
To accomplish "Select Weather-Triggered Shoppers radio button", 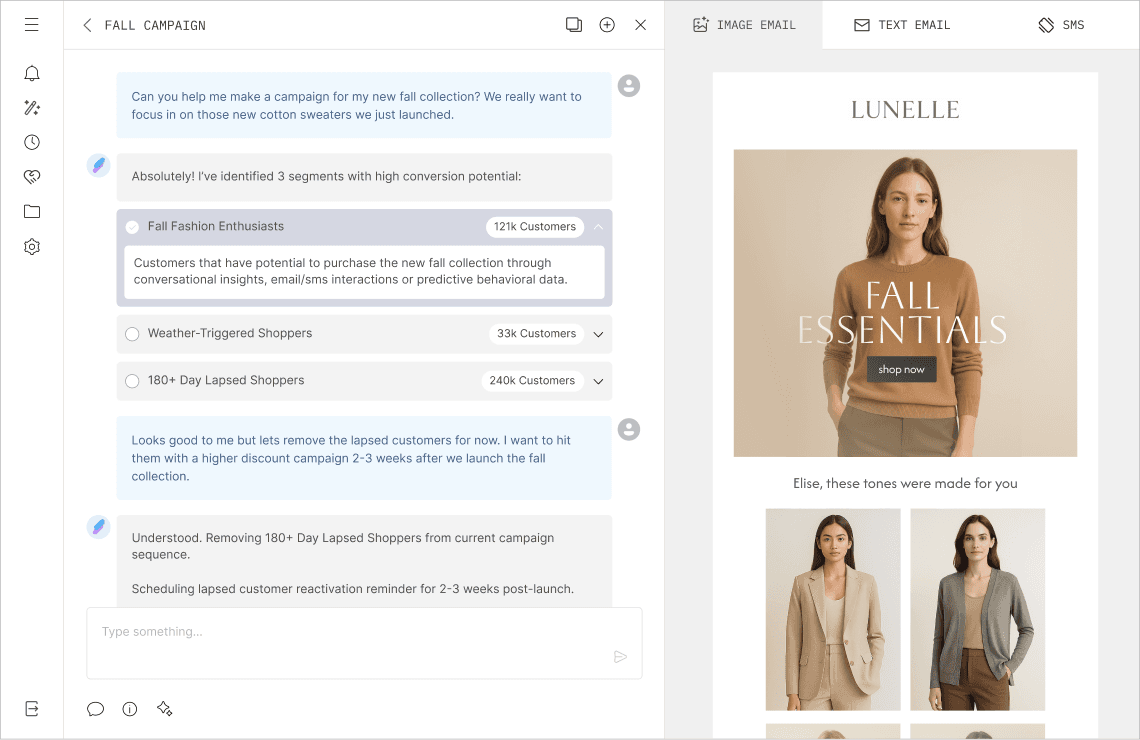I will click(x=132, y=334).
